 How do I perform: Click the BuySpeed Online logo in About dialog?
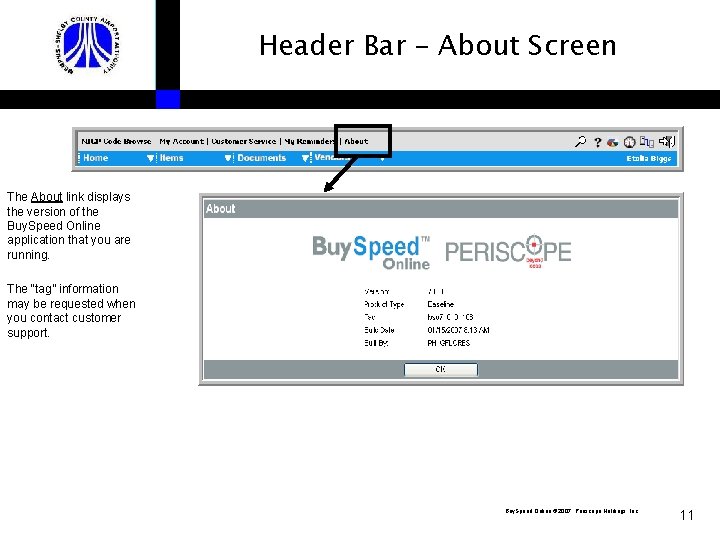371,252
